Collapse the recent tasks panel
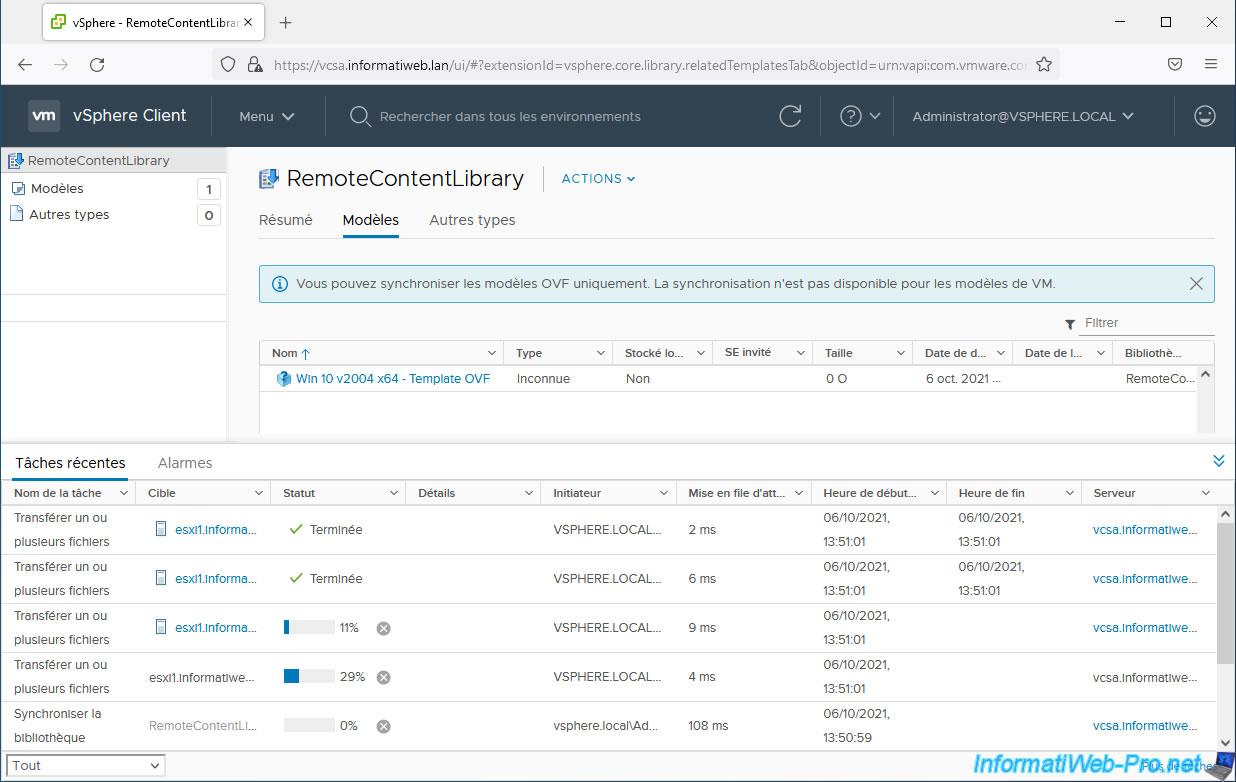The width and height of the screenshot is (1236, 782). (1218, 461)
